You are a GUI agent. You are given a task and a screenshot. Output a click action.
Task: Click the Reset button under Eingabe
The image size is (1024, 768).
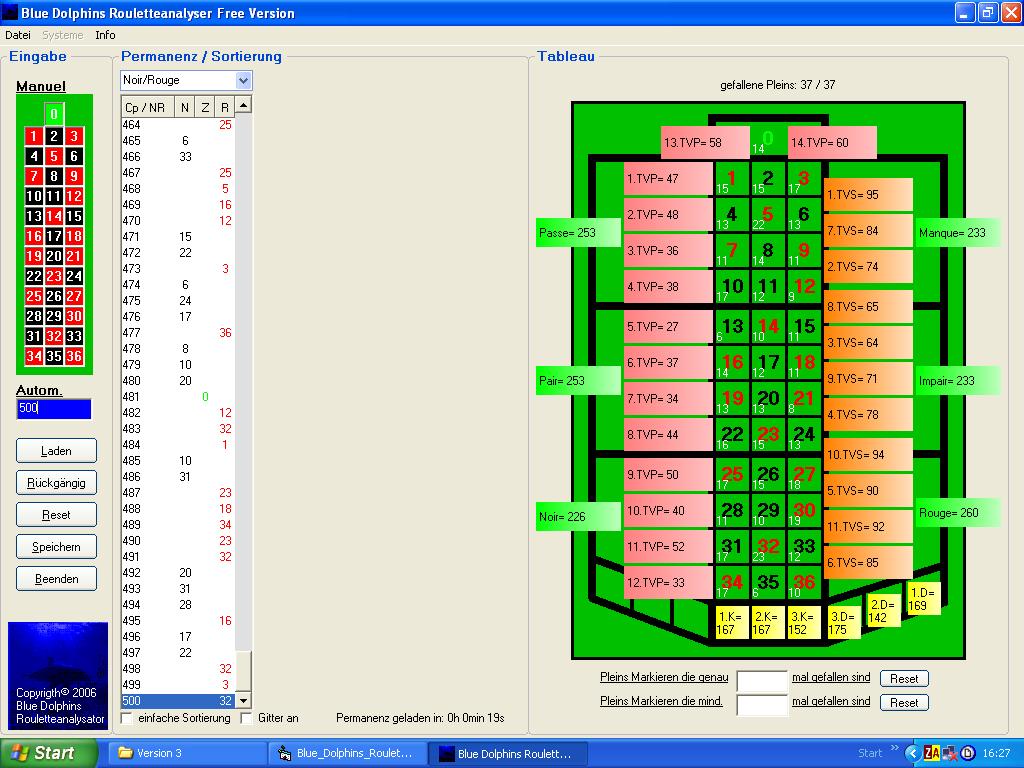click(56, 515)
